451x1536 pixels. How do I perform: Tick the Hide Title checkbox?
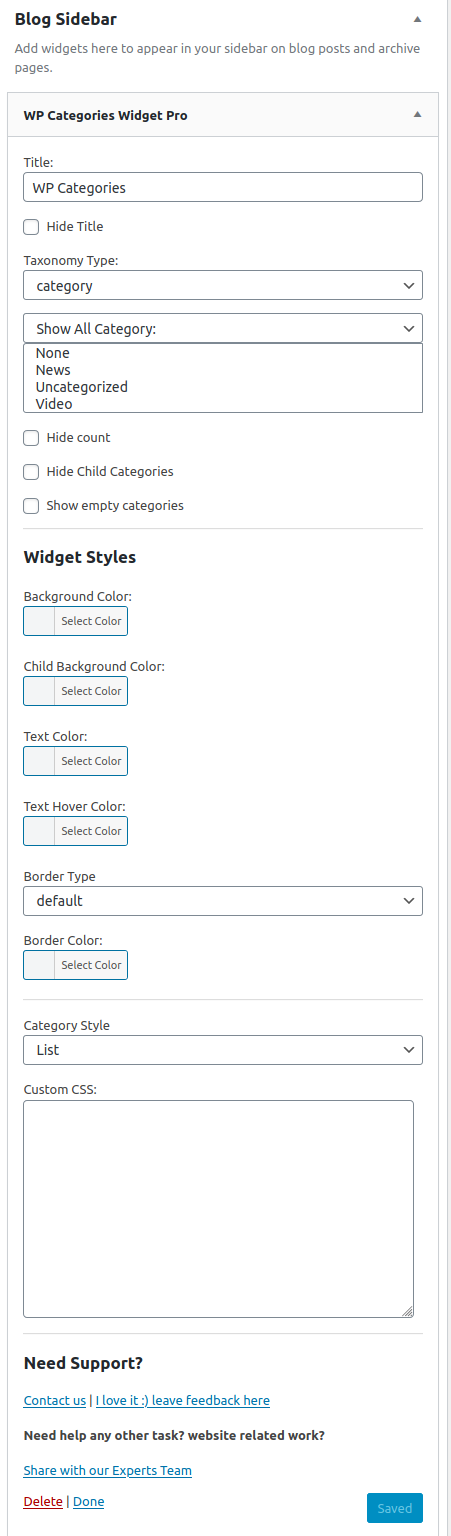point(32,227)
